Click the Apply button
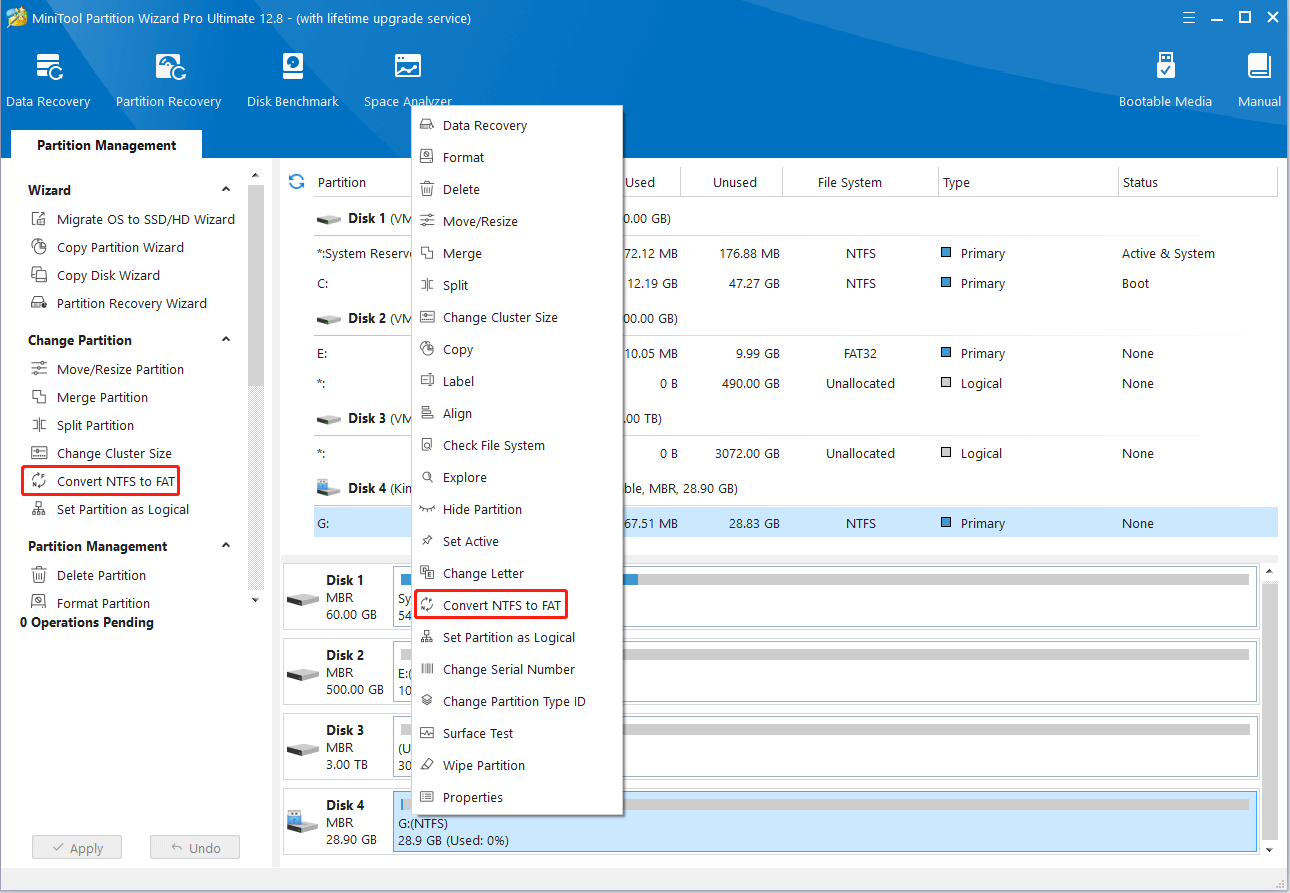The width and height of the screenshot is (1290, 893). 76,847
